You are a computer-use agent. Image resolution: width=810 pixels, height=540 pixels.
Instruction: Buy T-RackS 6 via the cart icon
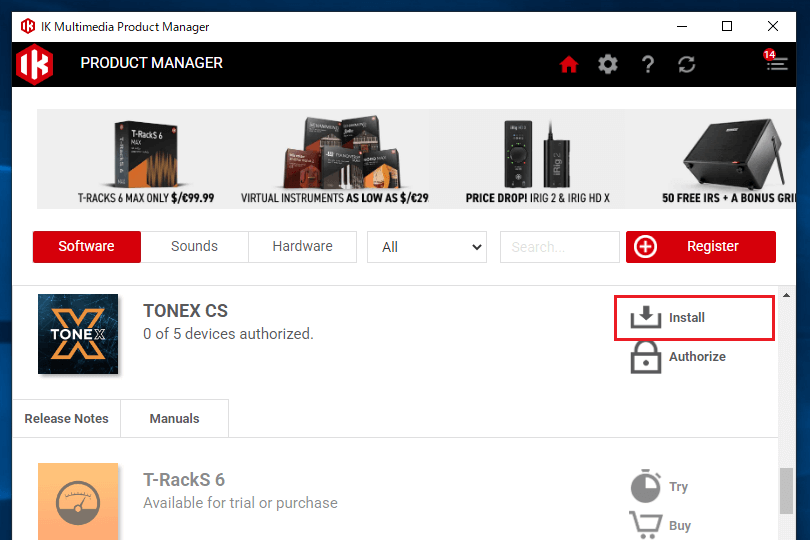tap(661, 524)
